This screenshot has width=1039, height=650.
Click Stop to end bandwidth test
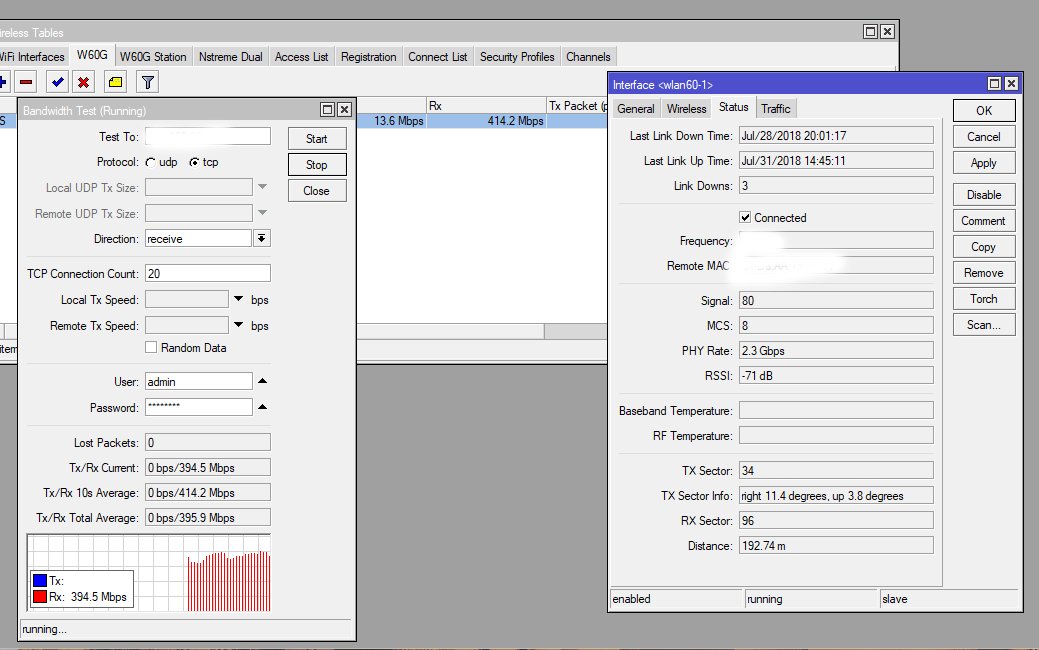pyautogui.click(x=317, y=164)
